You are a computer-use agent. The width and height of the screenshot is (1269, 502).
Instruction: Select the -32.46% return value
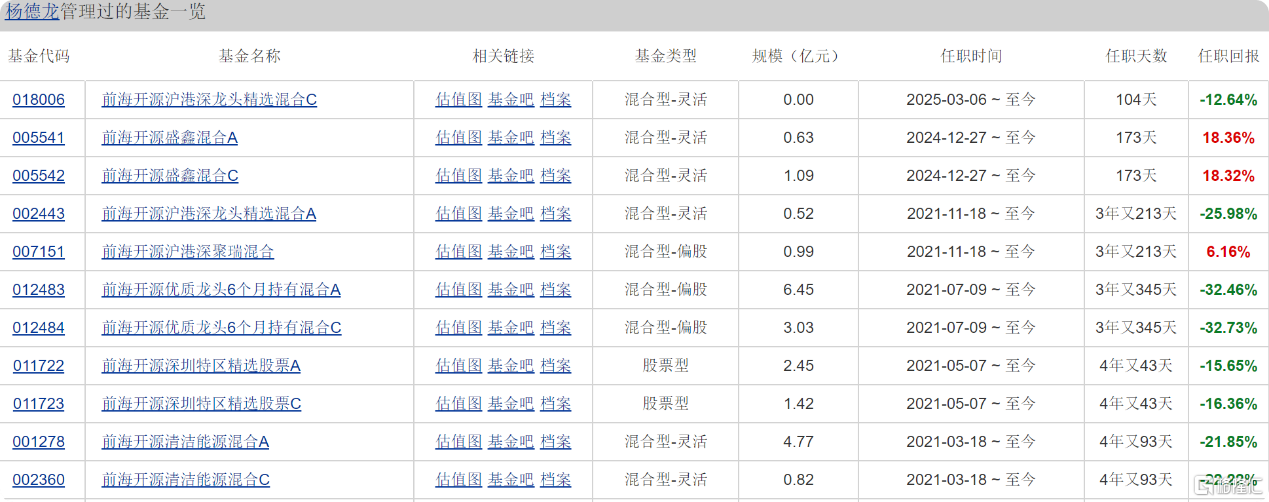1229,290
